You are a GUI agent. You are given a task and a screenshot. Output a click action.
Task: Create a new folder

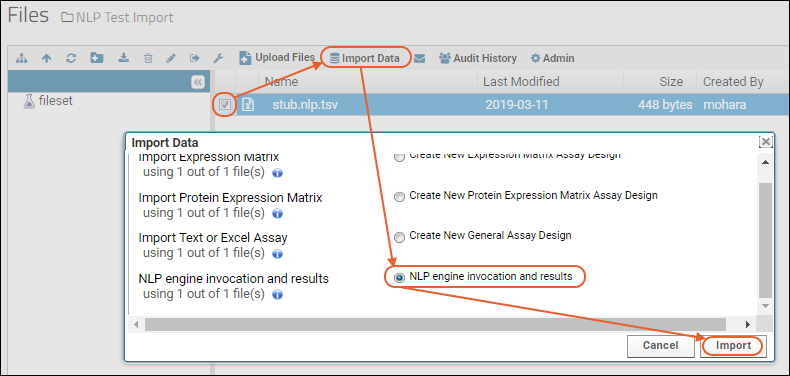coord(97,58)
